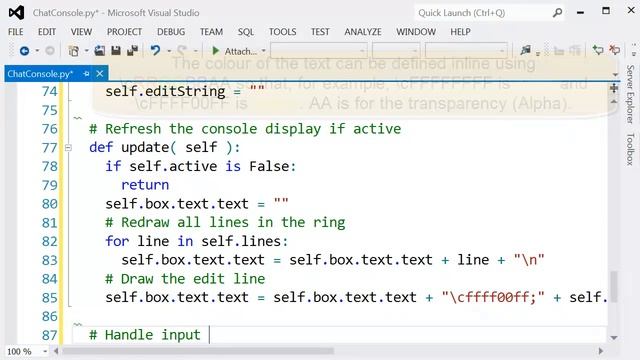
Task: Open the TEAM menu
Action: pos(211,32)
